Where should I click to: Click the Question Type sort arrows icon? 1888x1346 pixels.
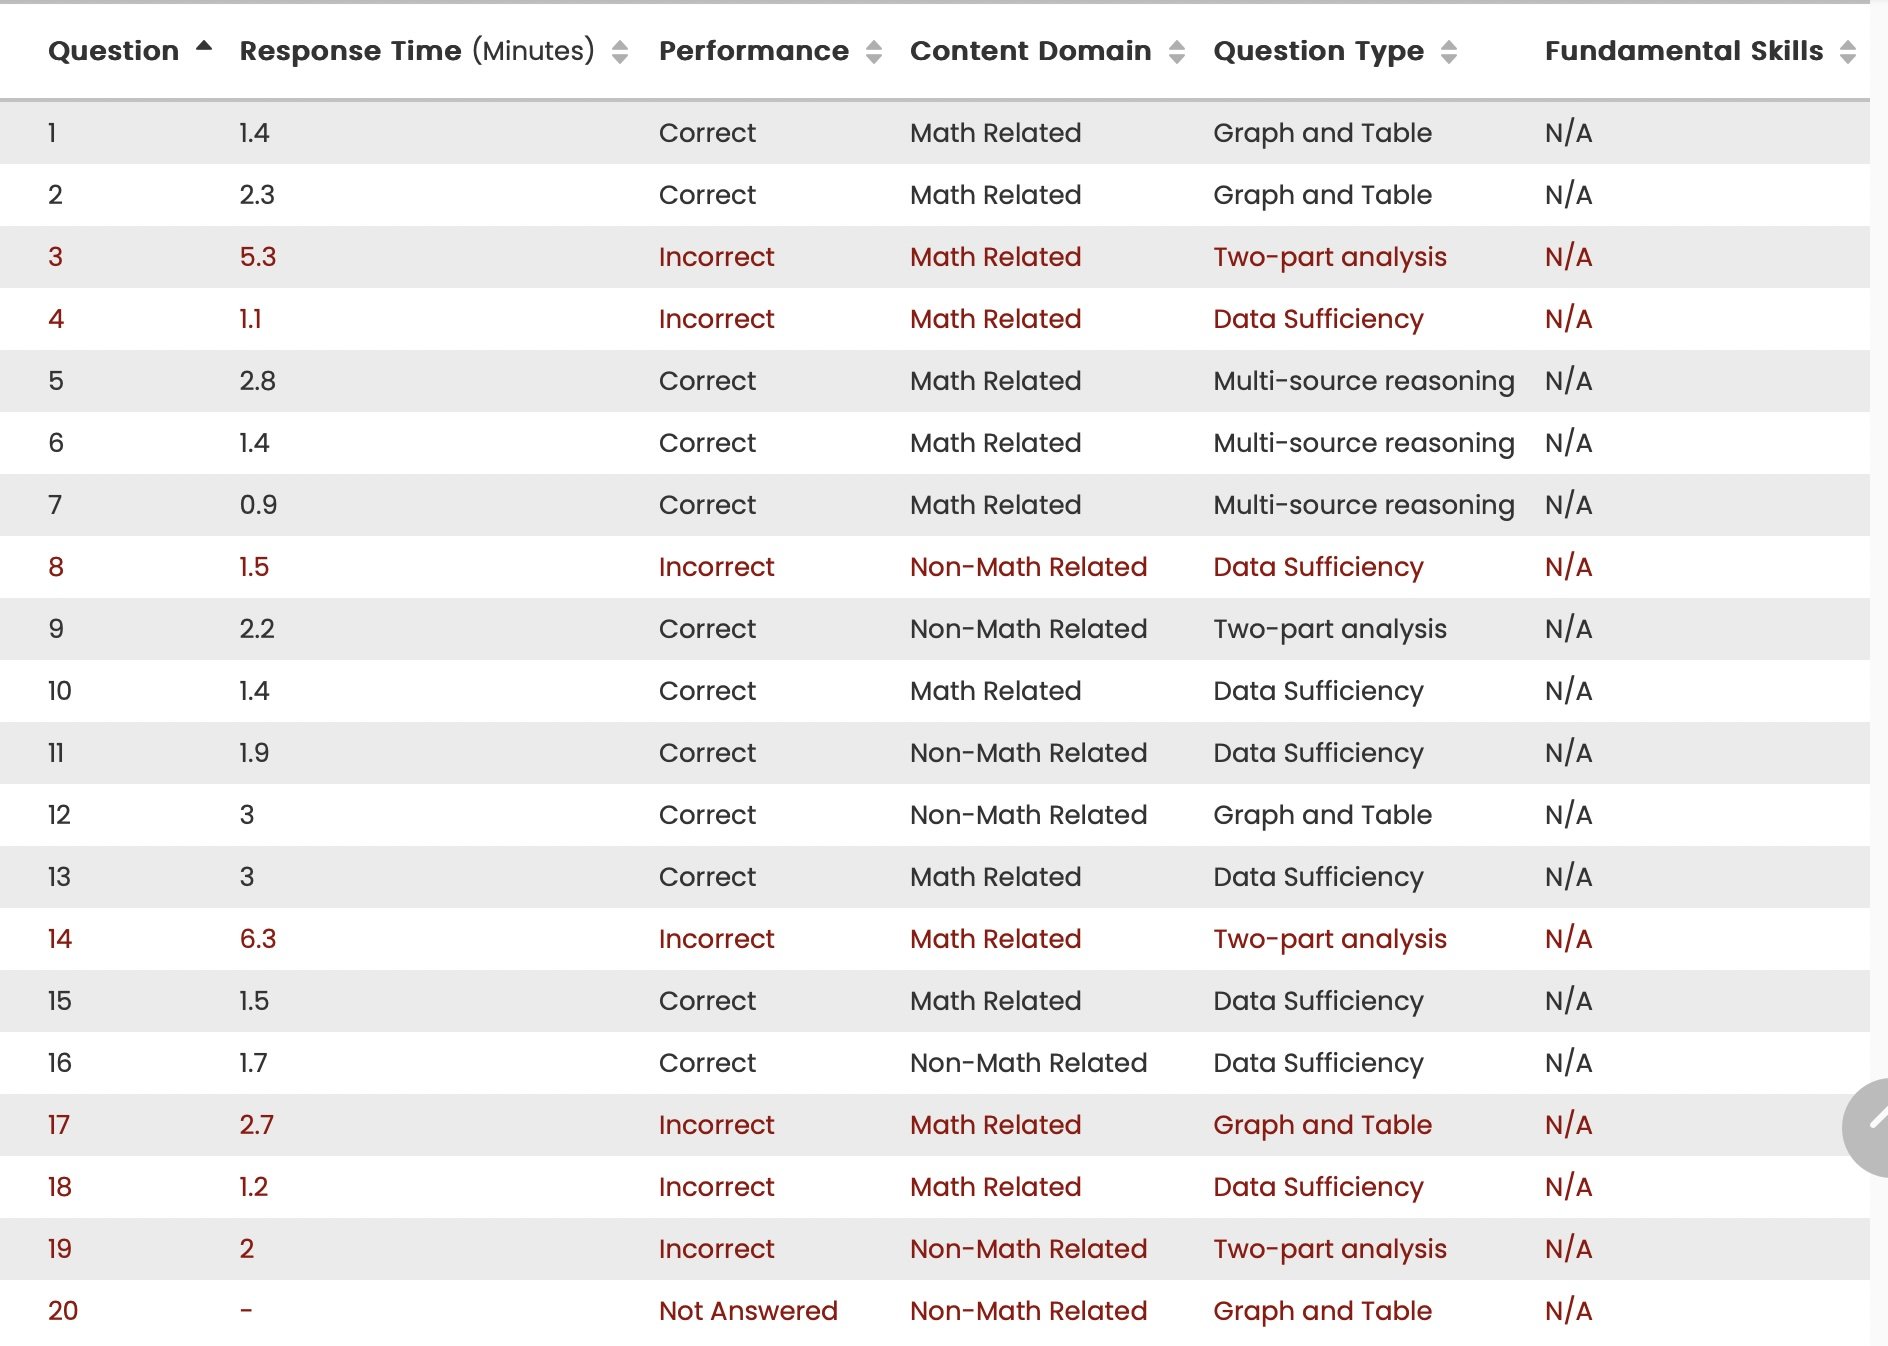click(1449, 52)
